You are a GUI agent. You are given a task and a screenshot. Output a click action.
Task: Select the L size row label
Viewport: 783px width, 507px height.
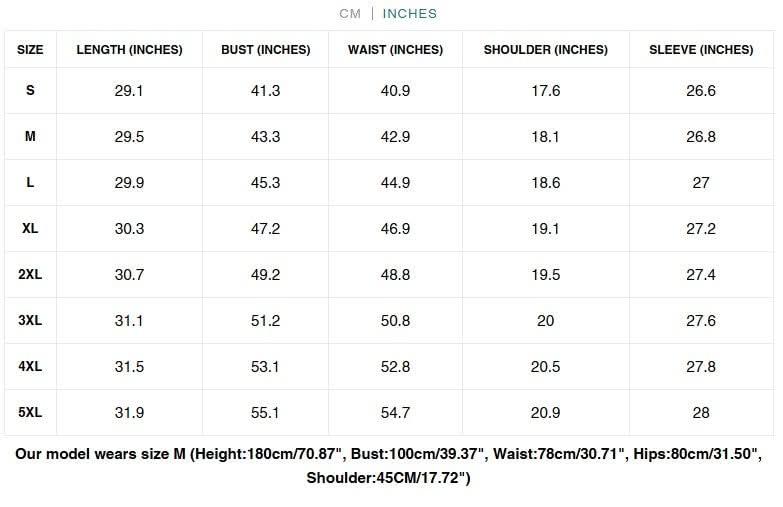tap(30, 182)
